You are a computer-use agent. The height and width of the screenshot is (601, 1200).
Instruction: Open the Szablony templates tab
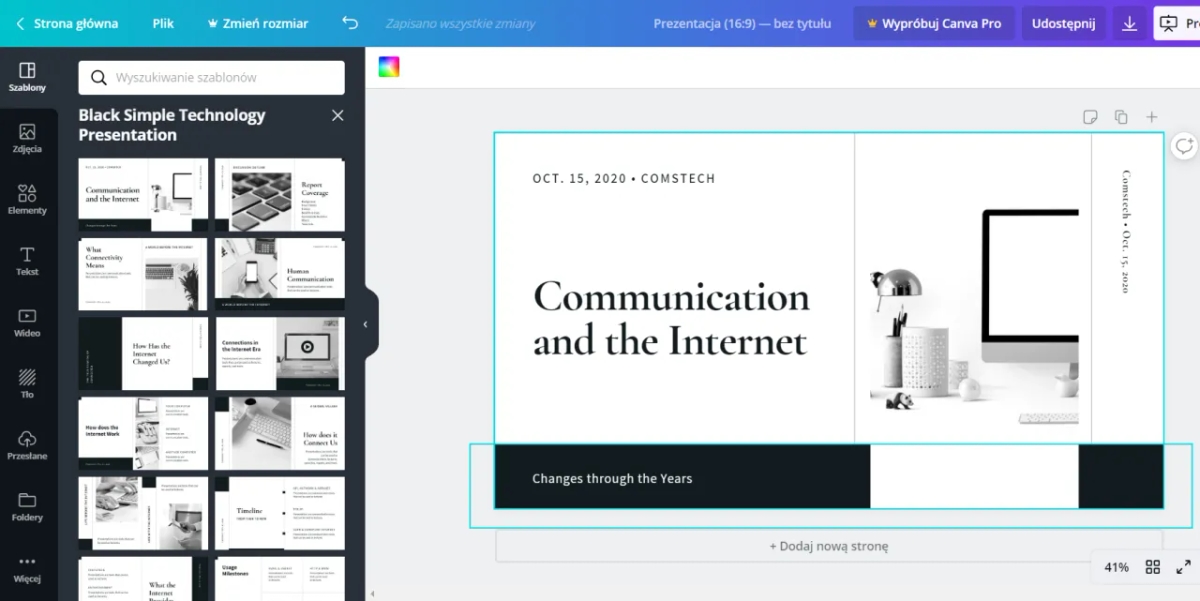(x=27, y=77)
